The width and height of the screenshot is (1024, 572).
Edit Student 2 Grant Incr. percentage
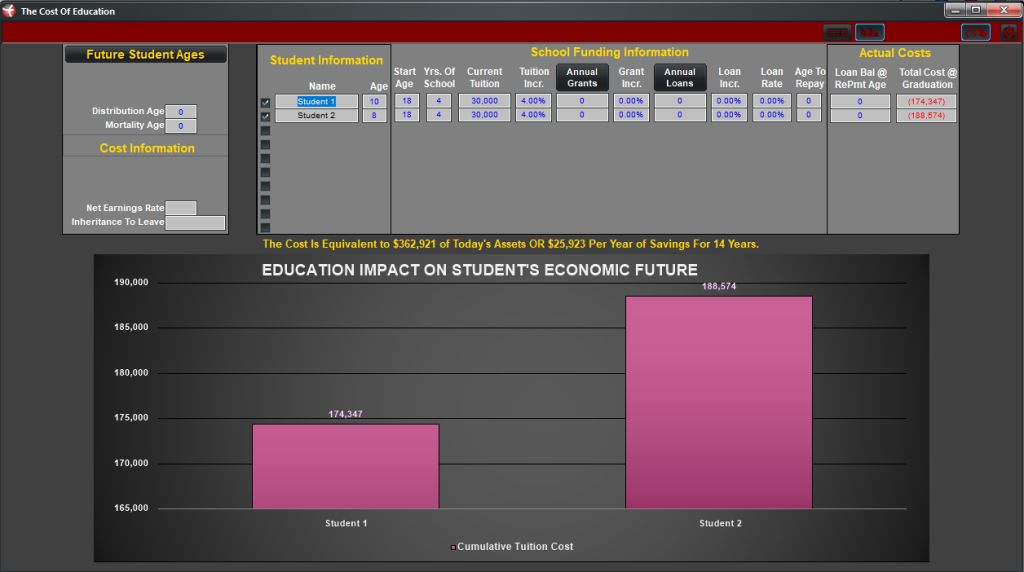pyautogui.click(x=631, y=115)
